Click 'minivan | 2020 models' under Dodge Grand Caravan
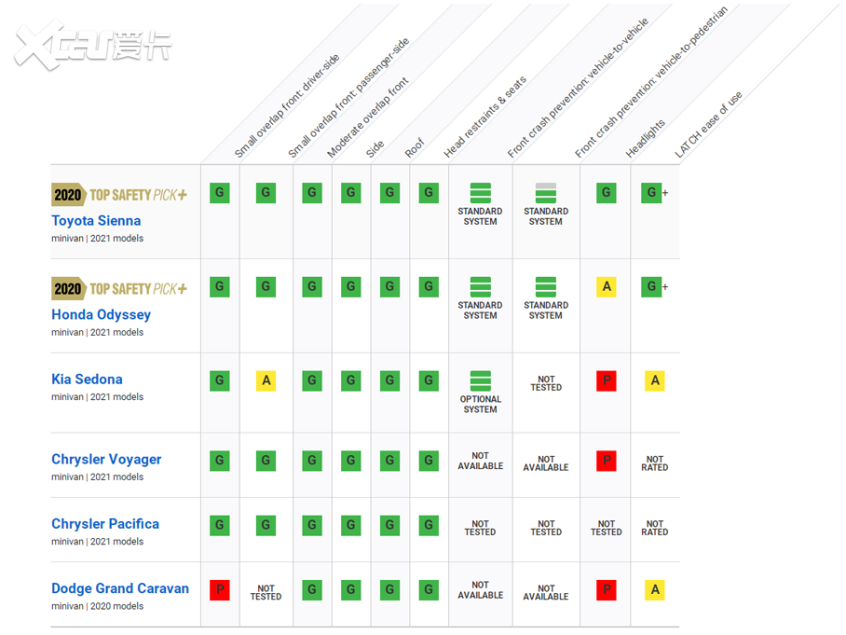 (x=98, y=606)
